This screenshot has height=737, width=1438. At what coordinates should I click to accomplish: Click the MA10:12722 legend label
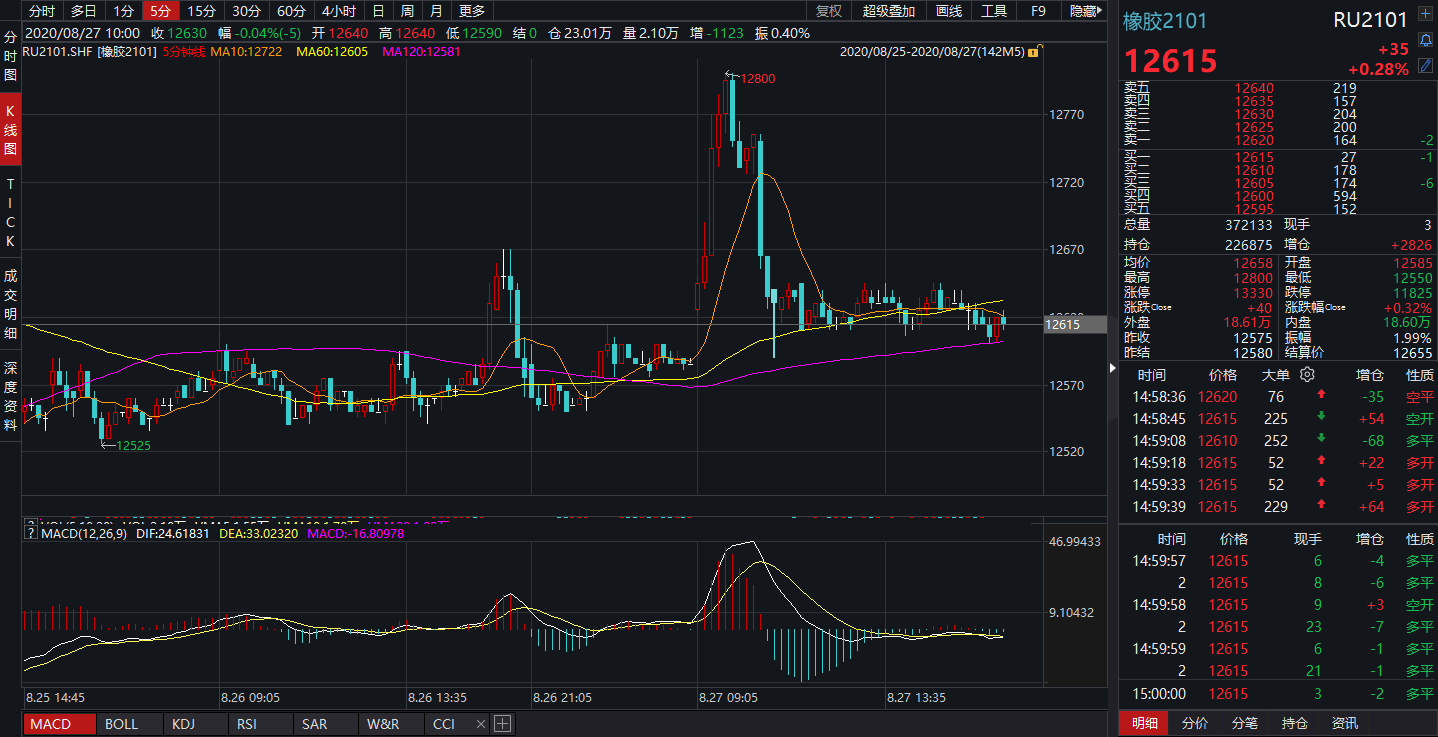pos(246,51)
